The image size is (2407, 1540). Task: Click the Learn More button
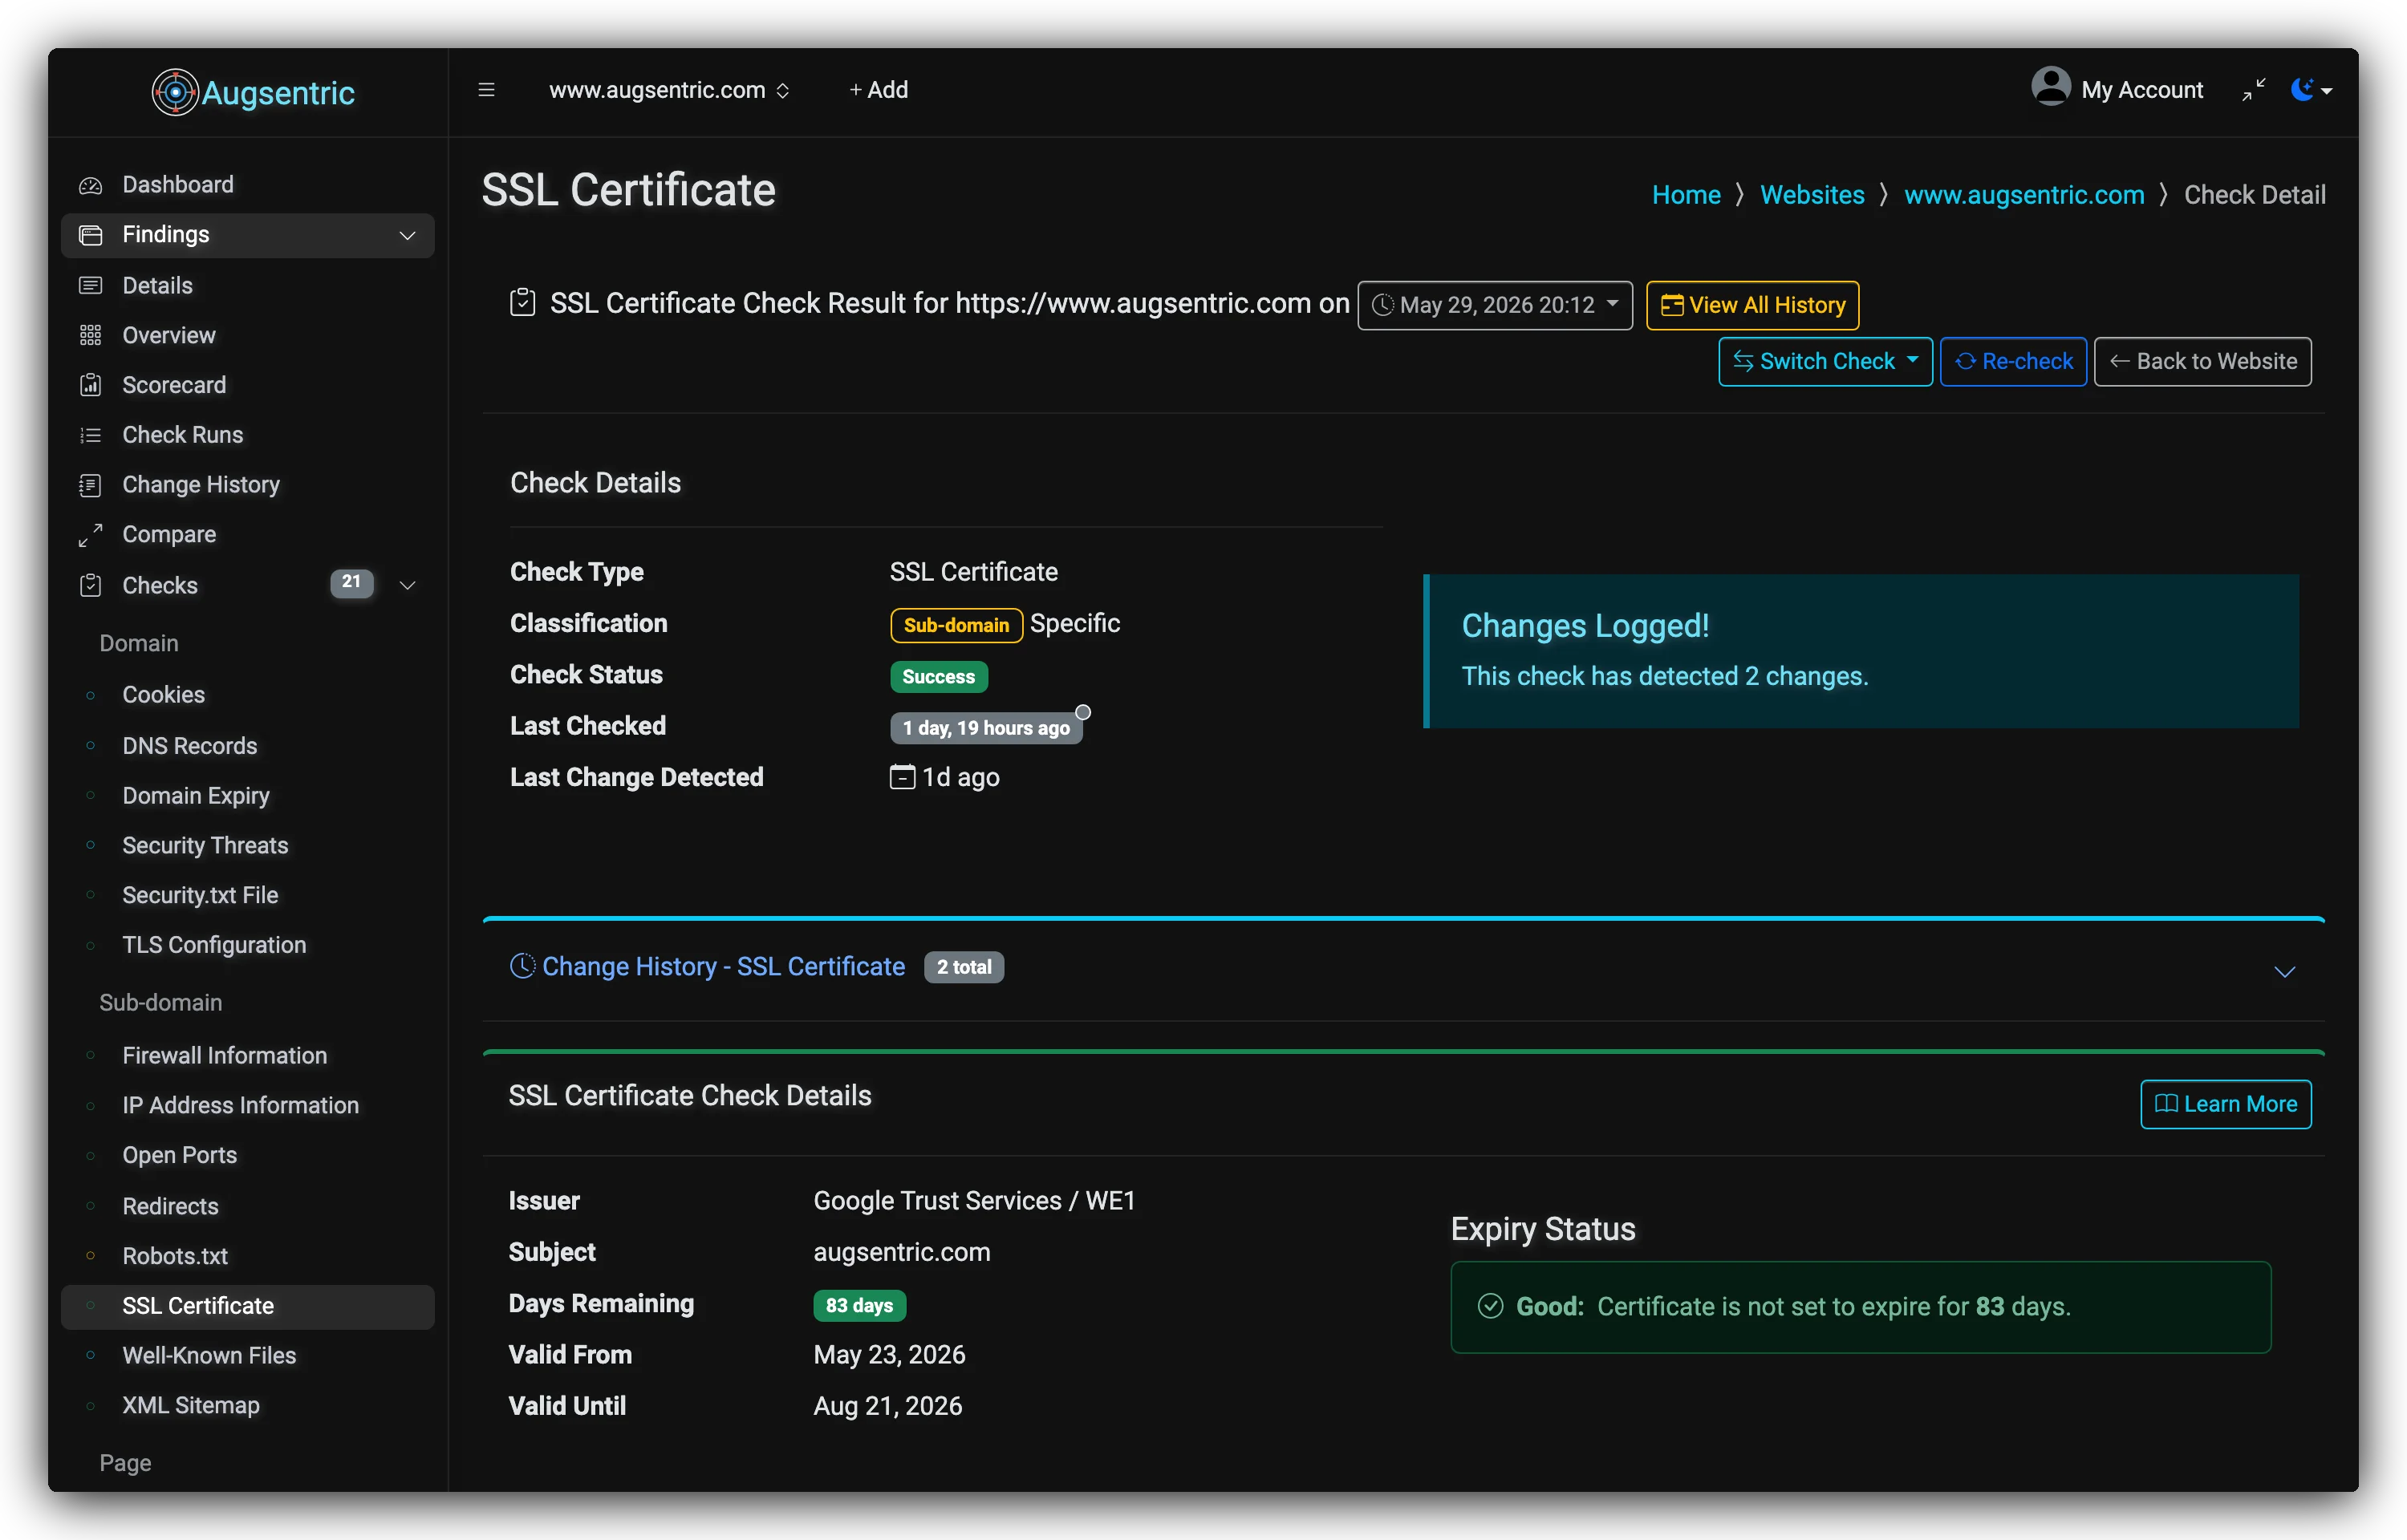[x=2225, y=1104]
